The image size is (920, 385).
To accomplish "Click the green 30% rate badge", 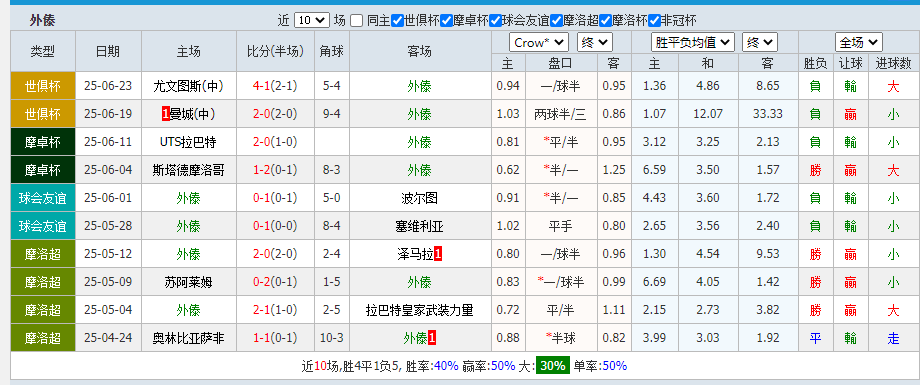I will click(x=552, y=366).
